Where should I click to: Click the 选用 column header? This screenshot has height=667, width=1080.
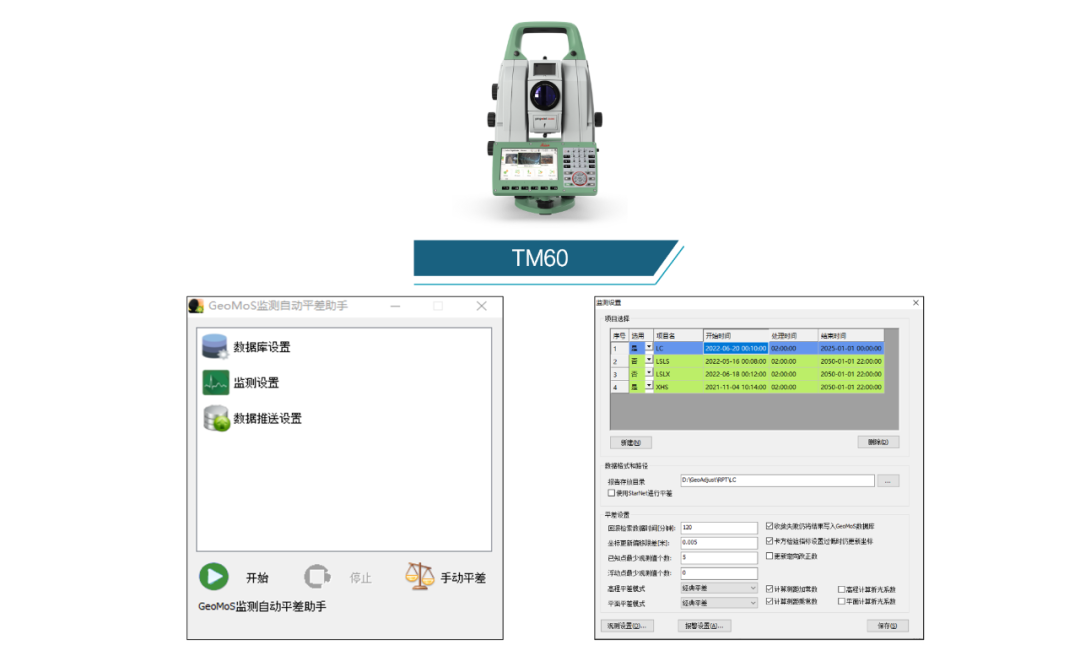tap(641, 336)
